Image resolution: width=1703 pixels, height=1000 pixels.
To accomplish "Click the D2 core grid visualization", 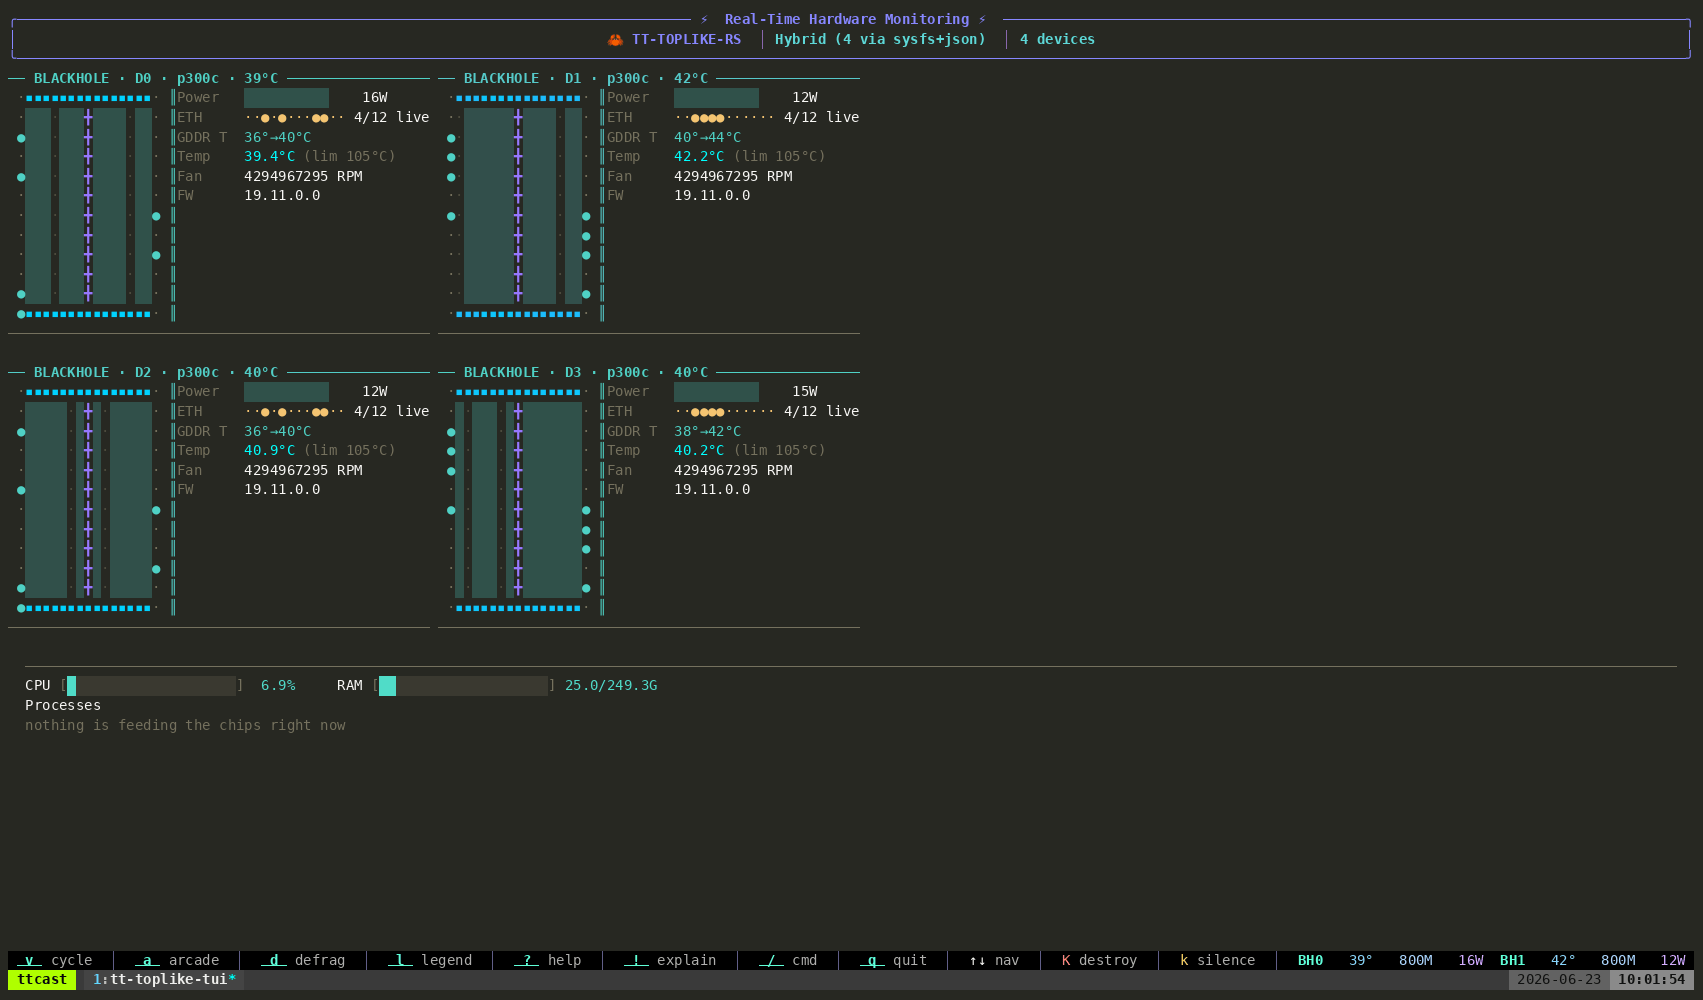I will point(88,500).
